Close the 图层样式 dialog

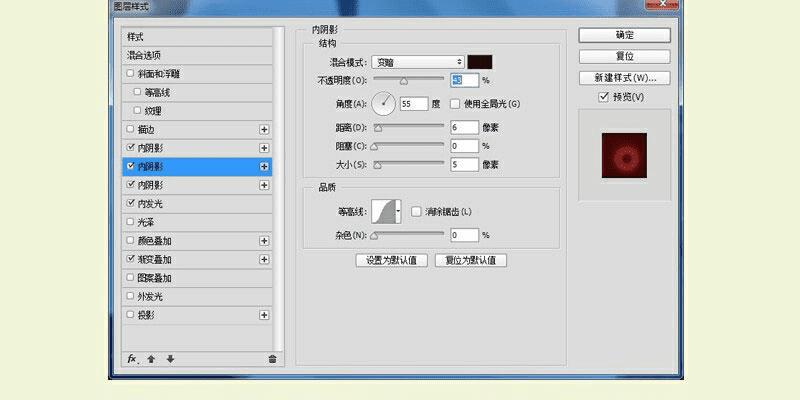662,4
